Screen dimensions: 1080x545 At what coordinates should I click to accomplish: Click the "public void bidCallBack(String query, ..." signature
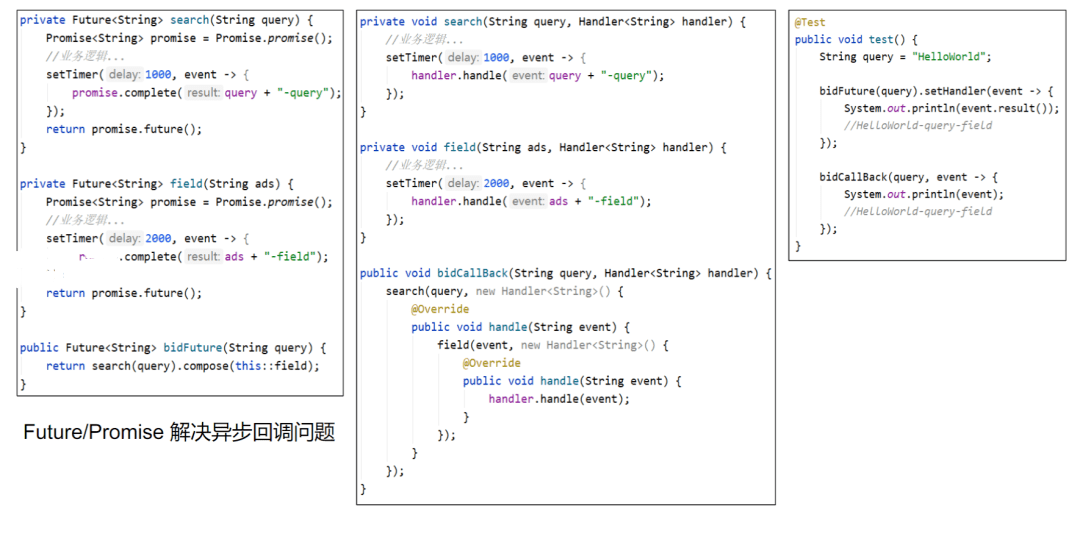566,273
